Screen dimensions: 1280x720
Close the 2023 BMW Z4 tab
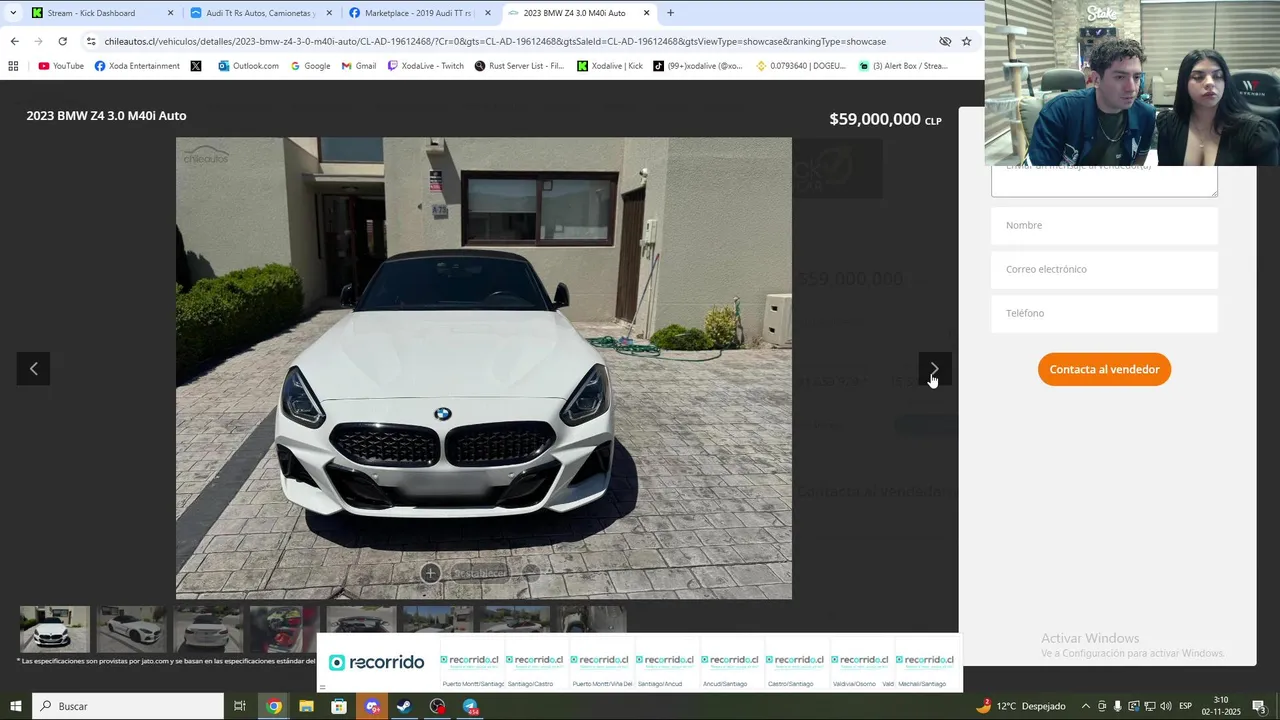(646, 13)
